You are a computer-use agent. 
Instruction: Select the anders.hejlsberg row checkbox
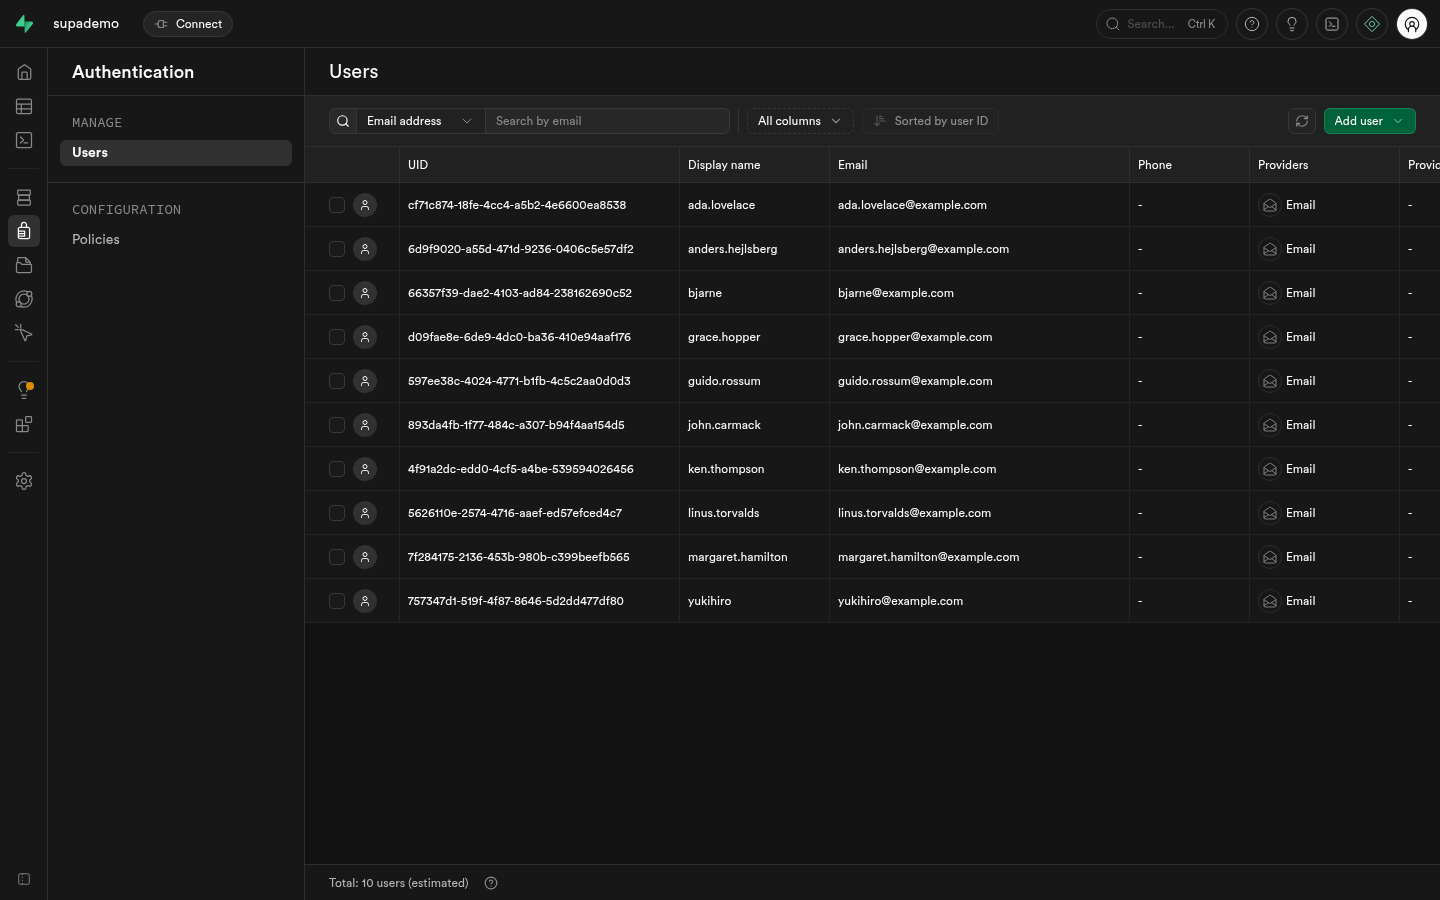click(x=337, y=249)
